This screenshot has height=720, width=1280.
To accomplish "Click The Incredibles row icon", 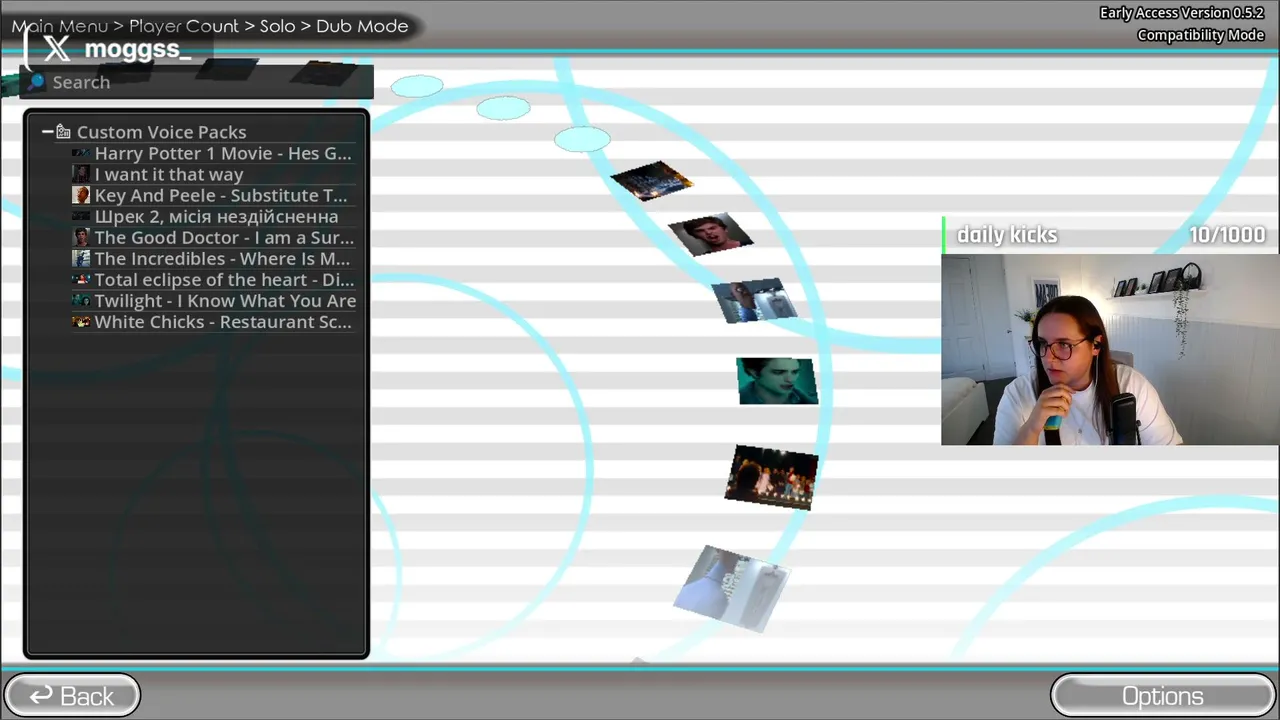I will pyautogui.click(x=81, y=259).
